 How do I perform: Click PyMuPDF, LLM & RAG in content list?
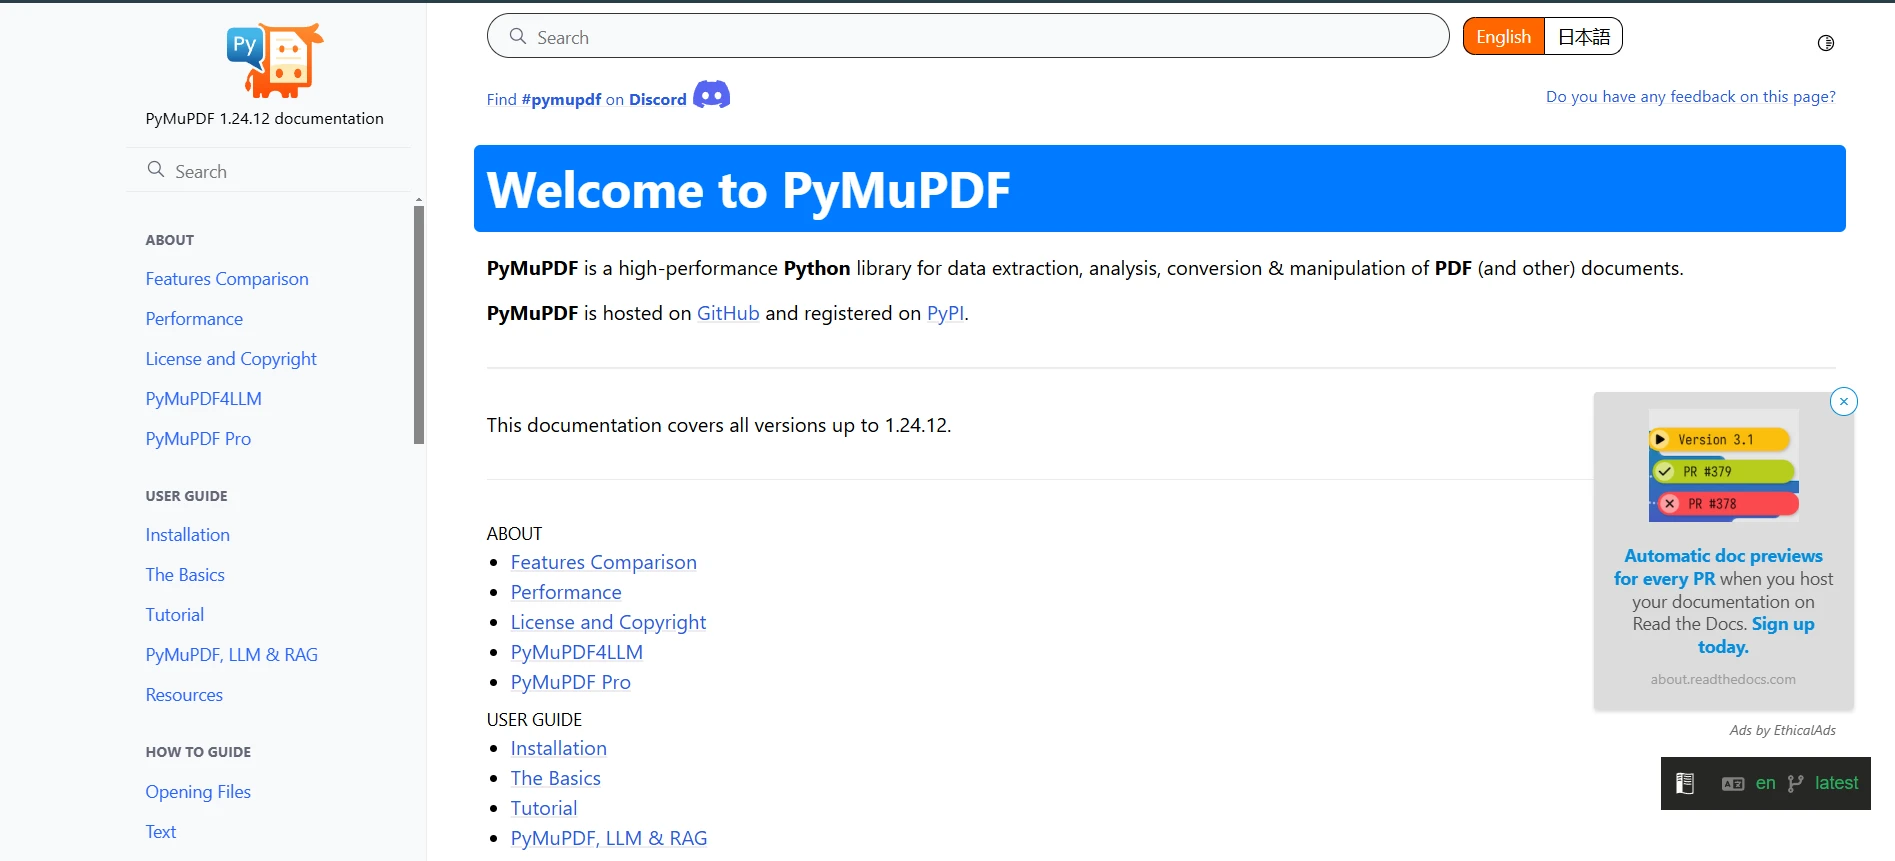point(608,838)
